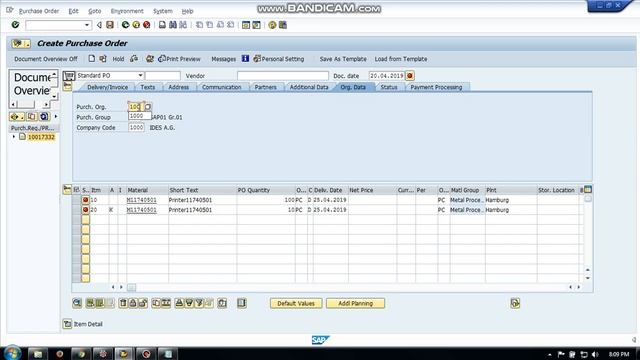640x360 pixels.
Task: Click the yellow Help question mark icon
Action: pos(272,25)
